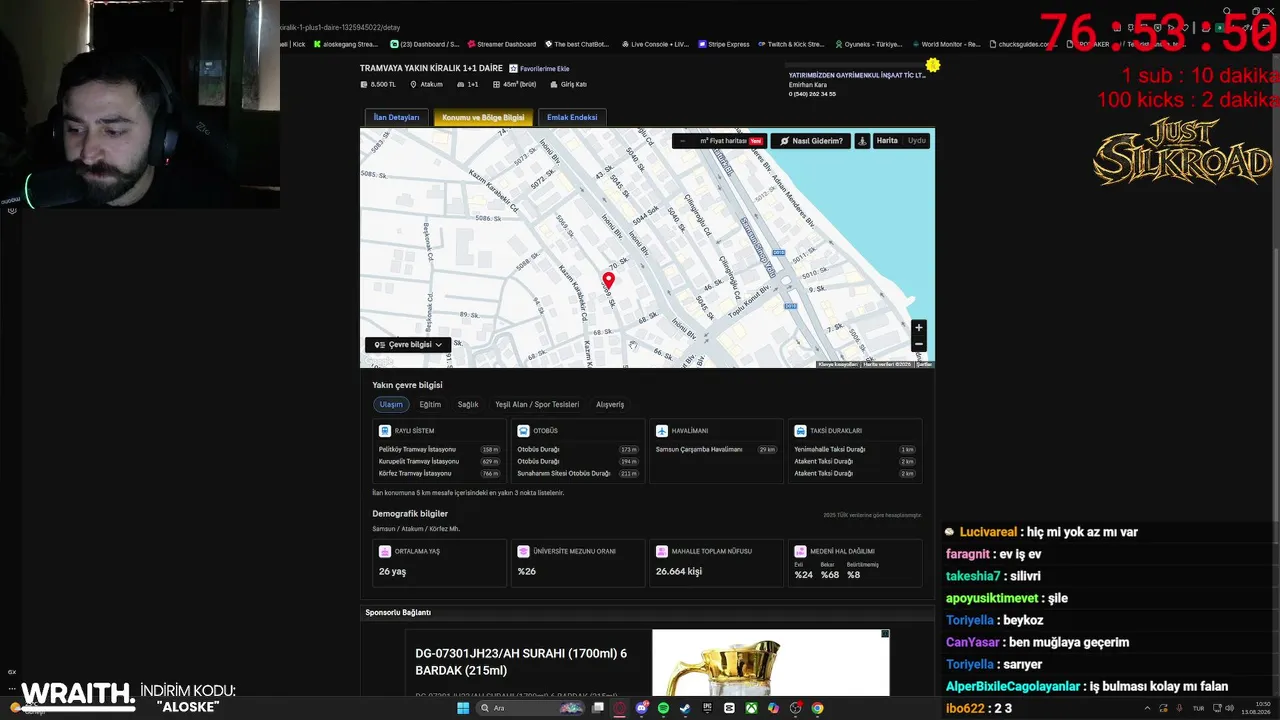The width and height of the screenshot is (1280, 720).
Task: Open Google Chrome from the taskbar
Action: (x=817, y=708)
